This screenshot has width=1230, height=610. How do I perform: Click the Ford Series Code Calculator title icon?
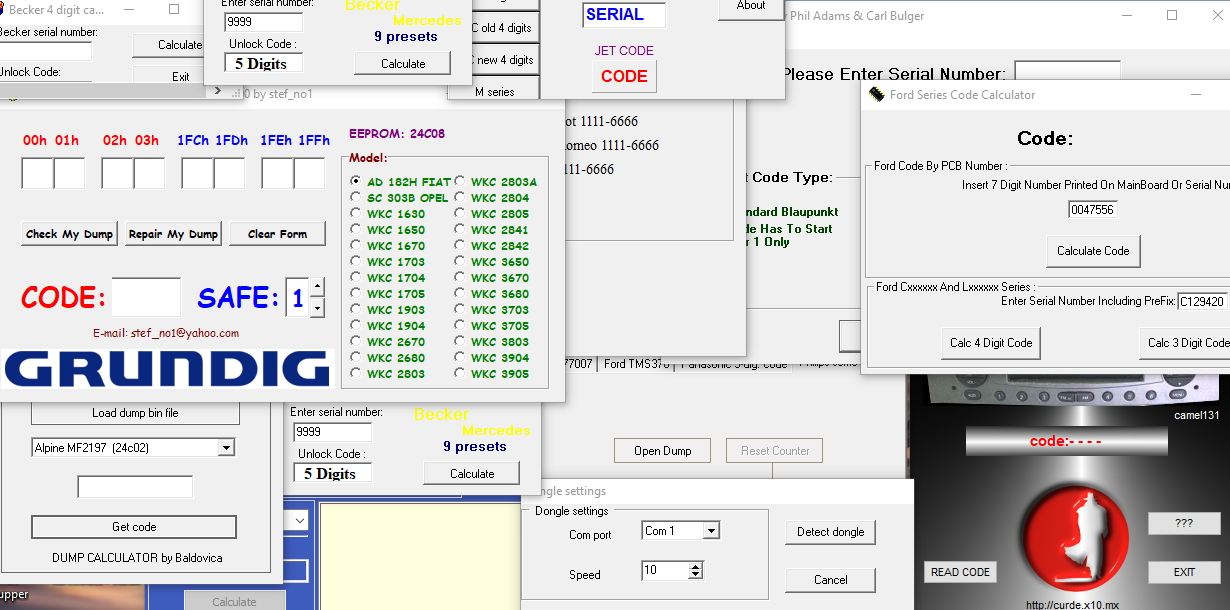(877, 94)
